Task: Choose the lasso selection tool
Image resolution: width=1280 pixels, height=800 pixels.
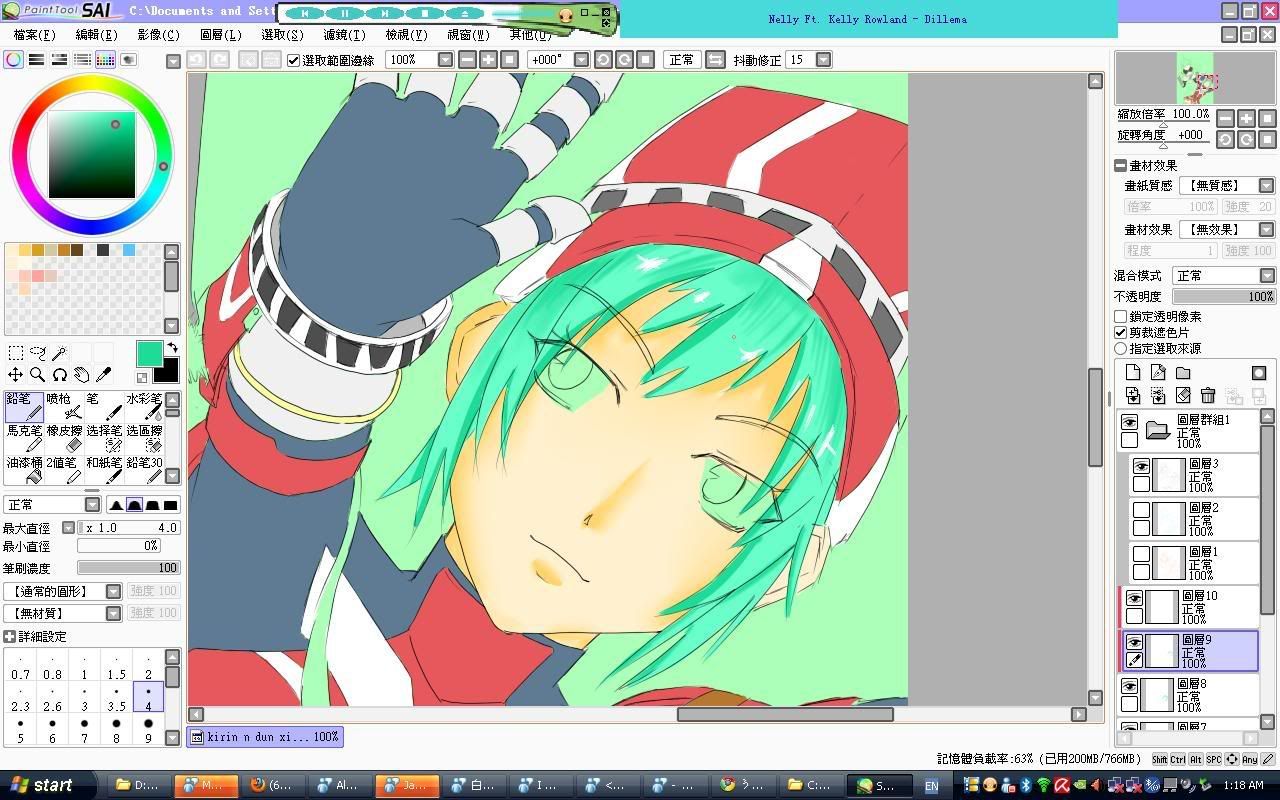Action: point(38,353)
